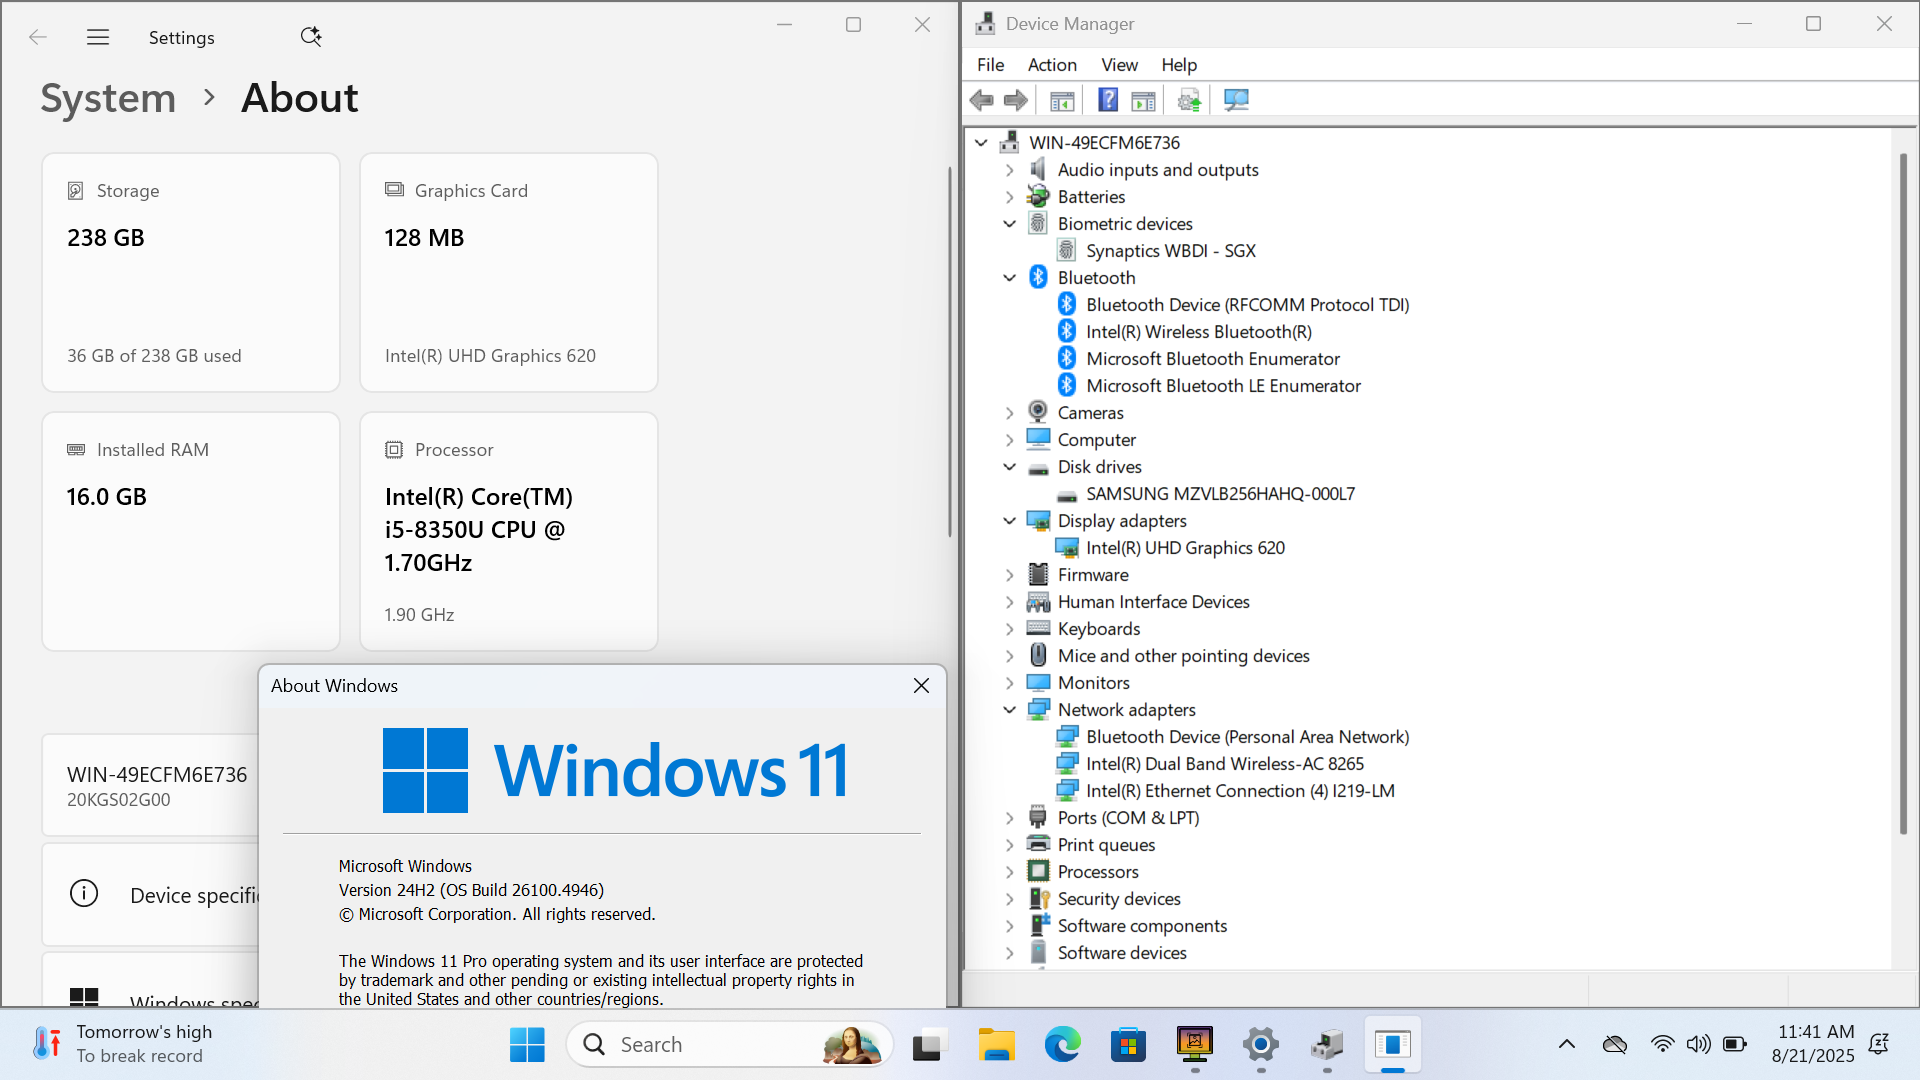Screen dimensions: 1920x1080
Task: Click the Forward arrow in Device Manager toolbar
Action: 1016,100
